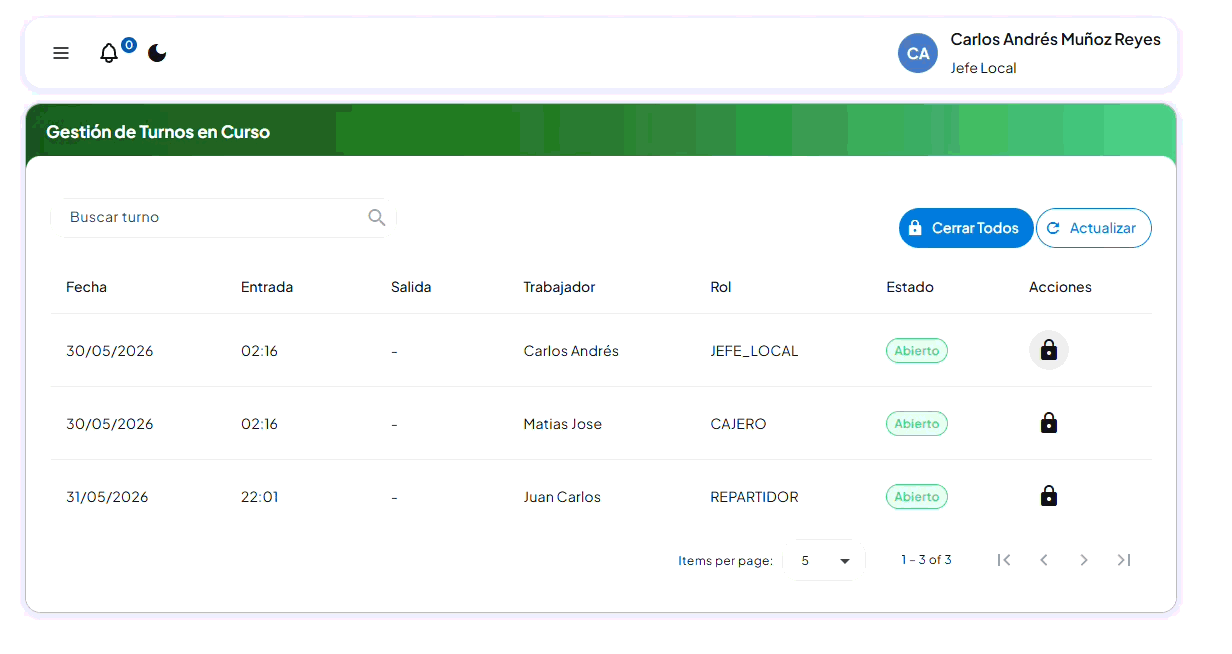Click date 31/05/2026

pyautogui.click(x=107, y=497)
